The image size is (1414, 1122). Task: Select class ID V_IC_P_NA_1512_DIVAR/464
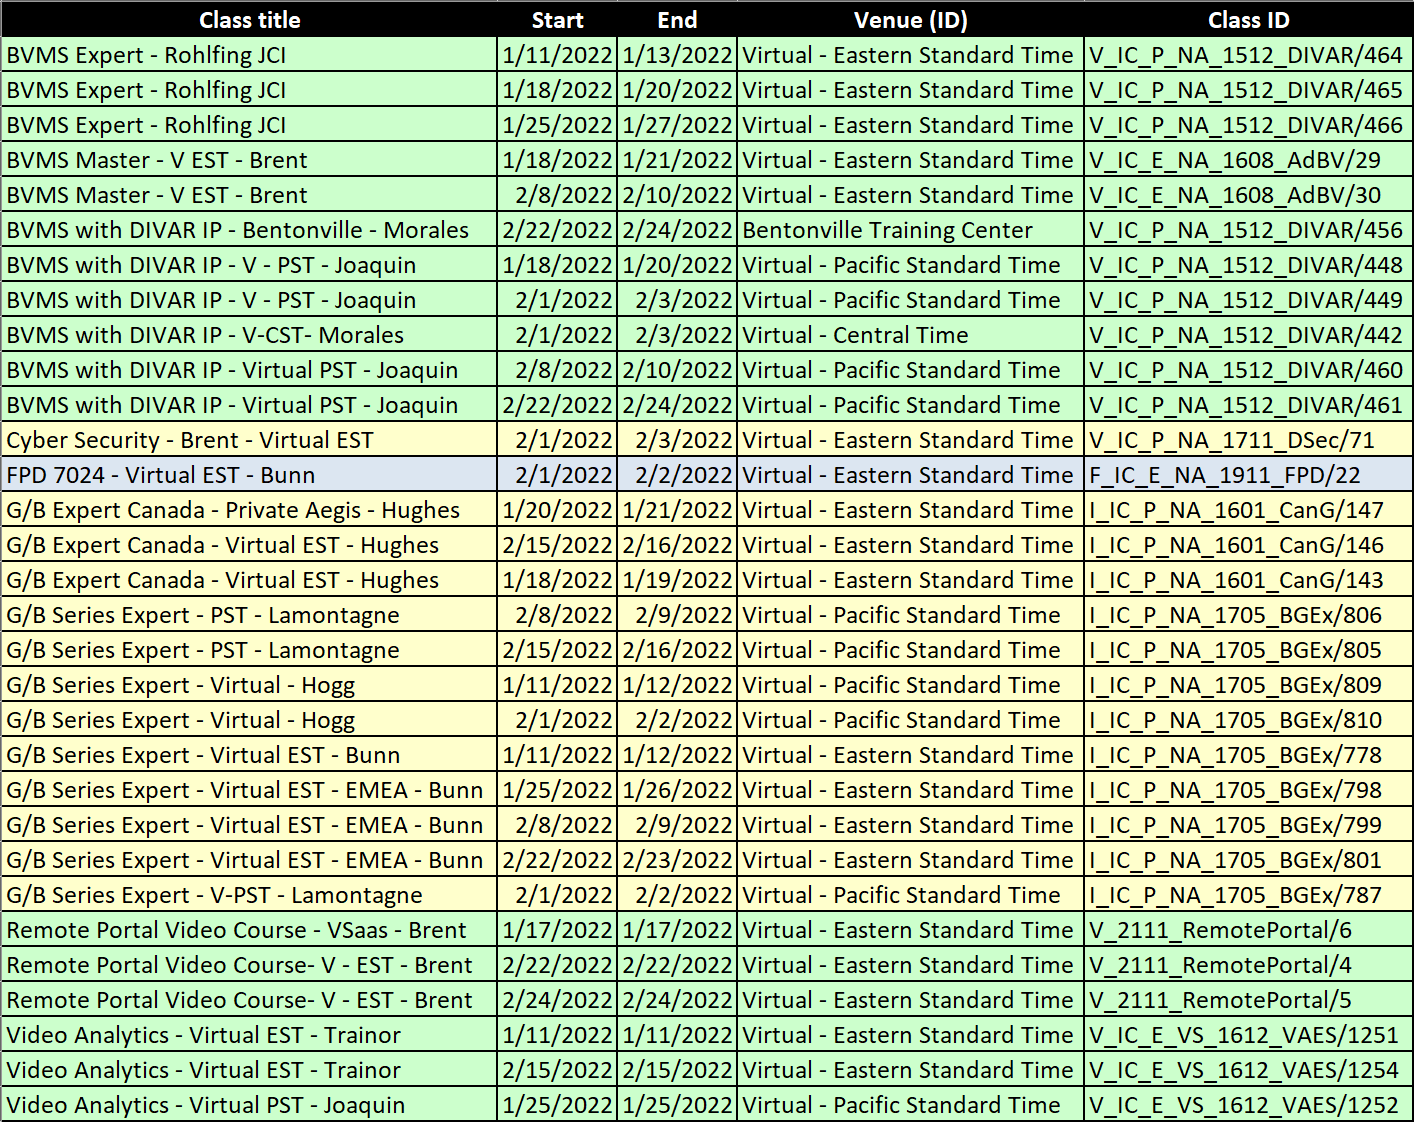click(1248, 55)
